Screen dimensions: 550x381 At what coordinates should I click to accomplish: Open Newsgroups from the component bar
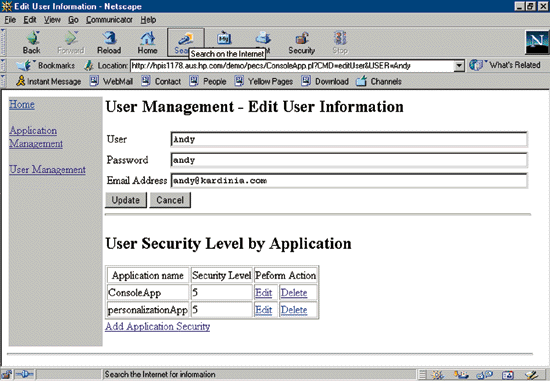(x=484, y=375)
